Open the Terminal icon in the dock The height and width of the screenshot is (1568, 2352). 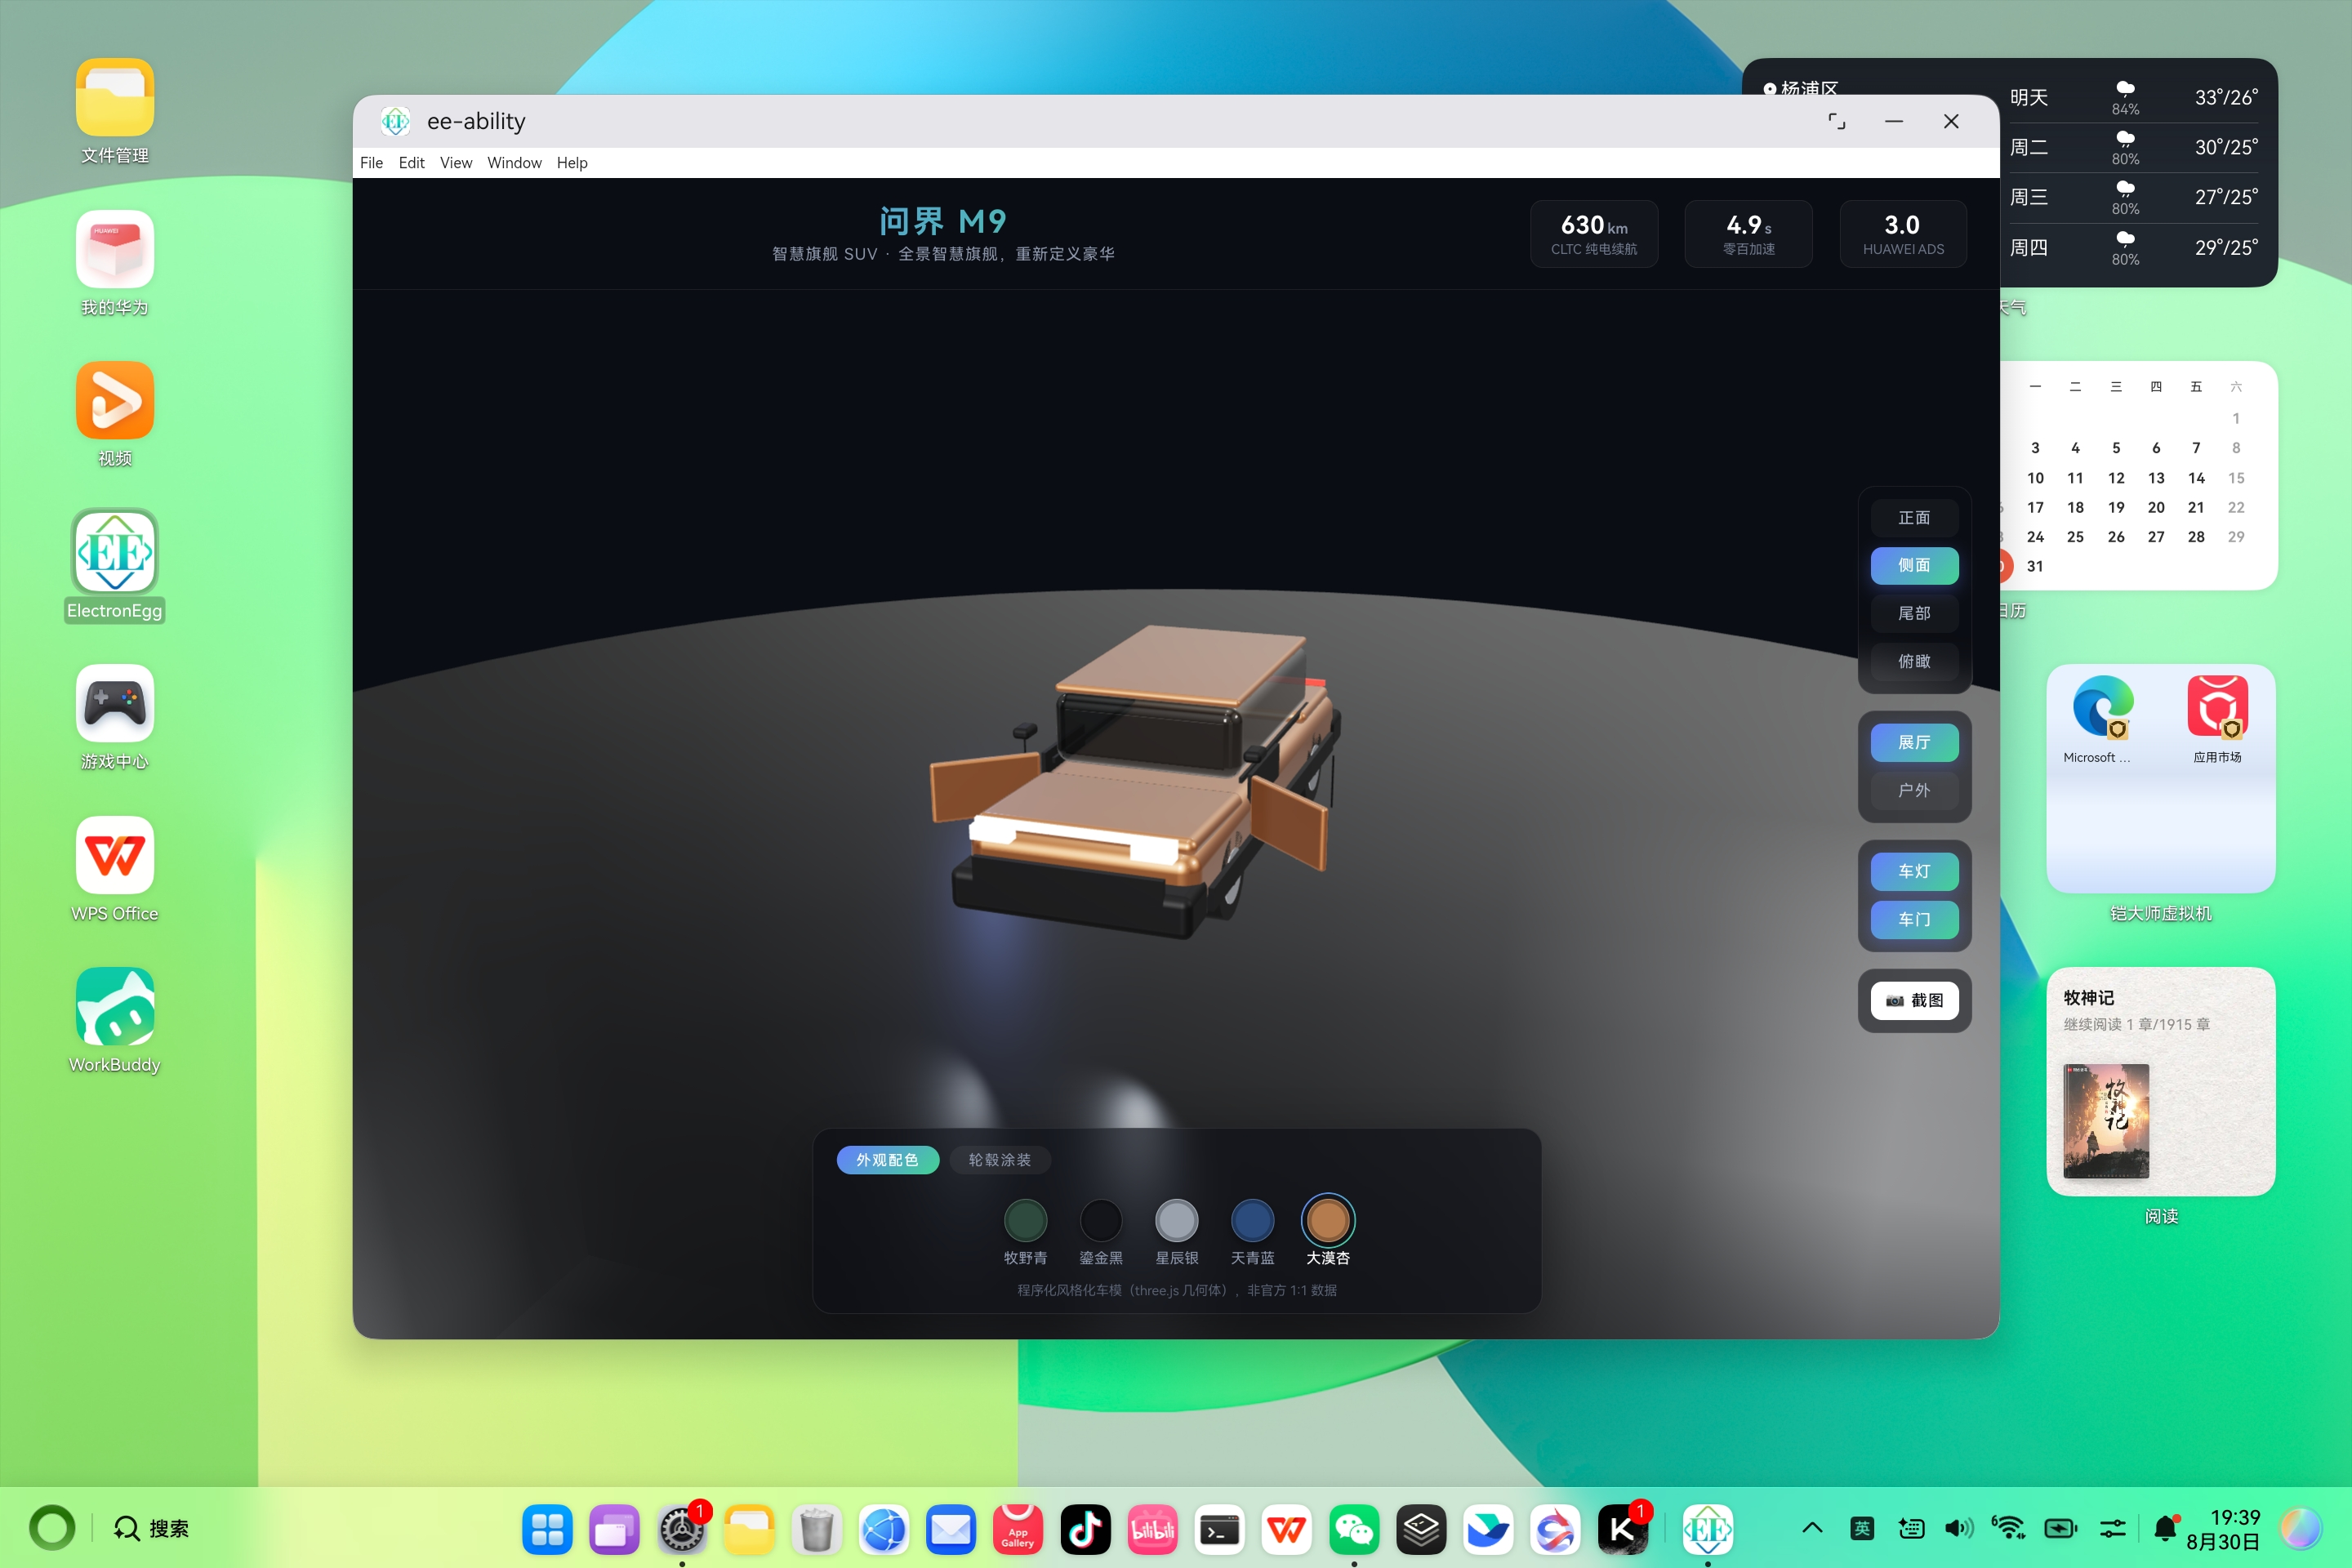(1219, 1529)
